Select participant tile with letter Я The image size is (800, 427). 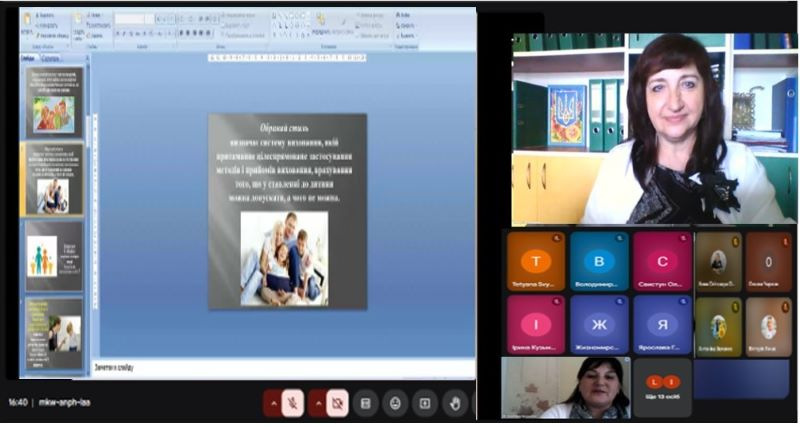click(x=662, y=325)
